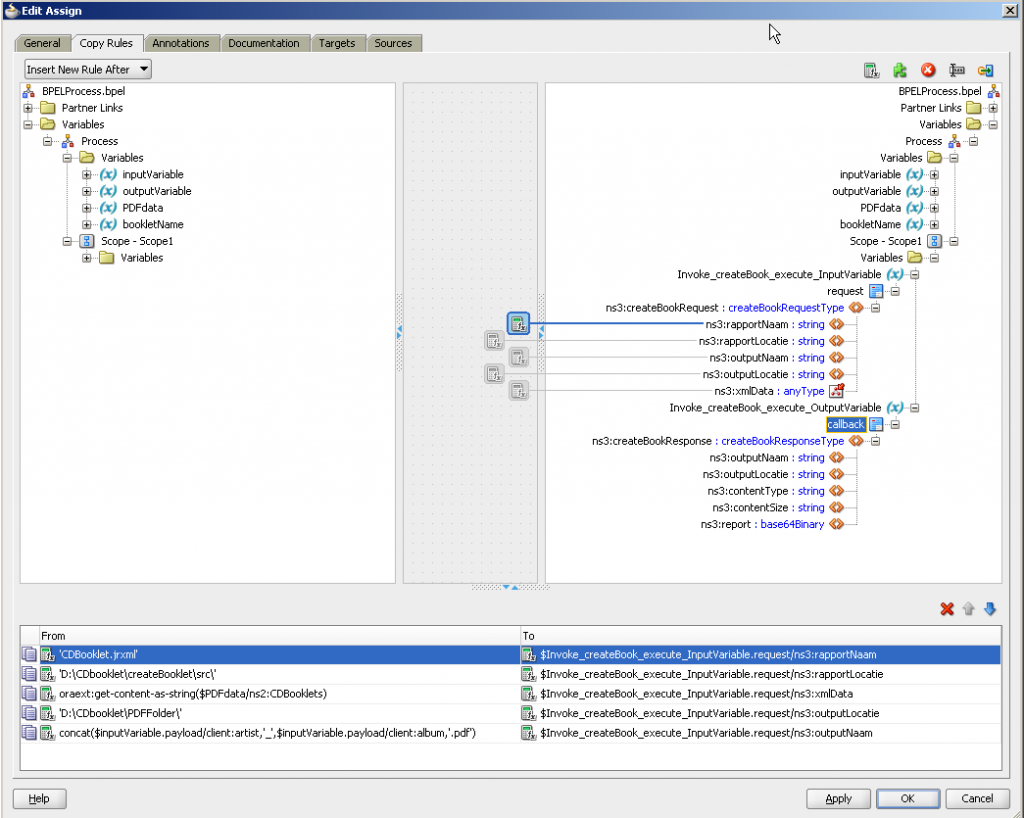The height and width of the screenshot is (818, 1024).
Task: Move selected rule down with blue arrow
Action: (990, 609)
